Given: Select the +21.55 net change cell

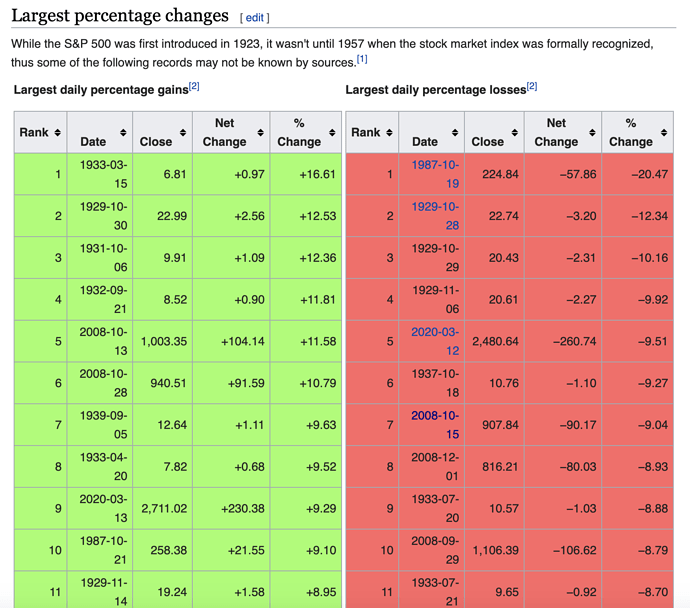Looking at the screenshot, I should point(231,550).
